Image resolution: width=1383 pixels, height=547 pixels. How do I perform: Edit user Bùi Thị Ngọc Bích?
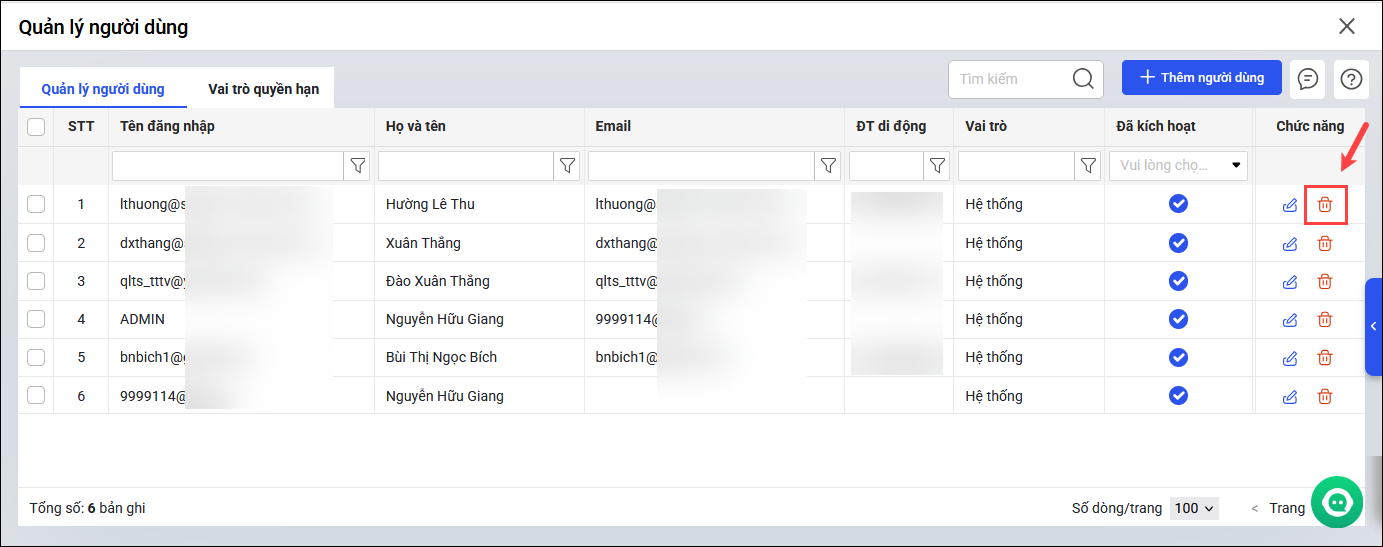1290,358
